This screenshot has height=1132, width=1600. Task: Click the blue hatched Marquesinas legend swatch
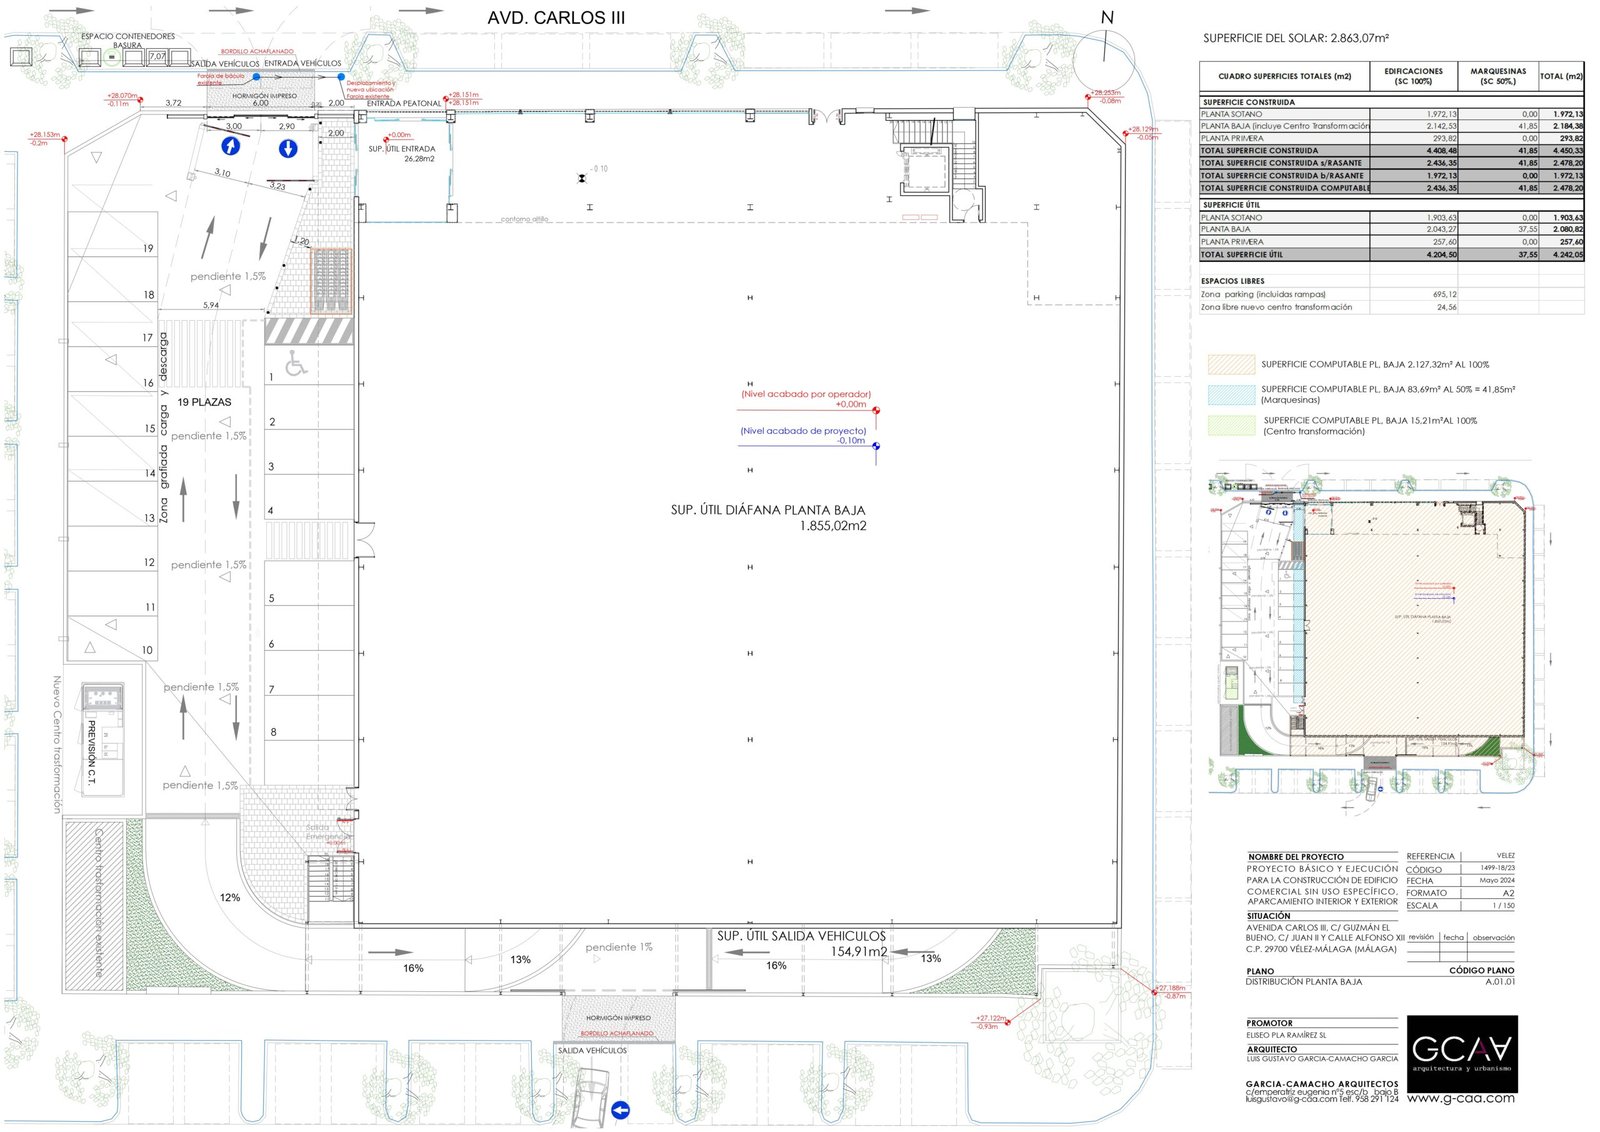tap(1231, 394)
